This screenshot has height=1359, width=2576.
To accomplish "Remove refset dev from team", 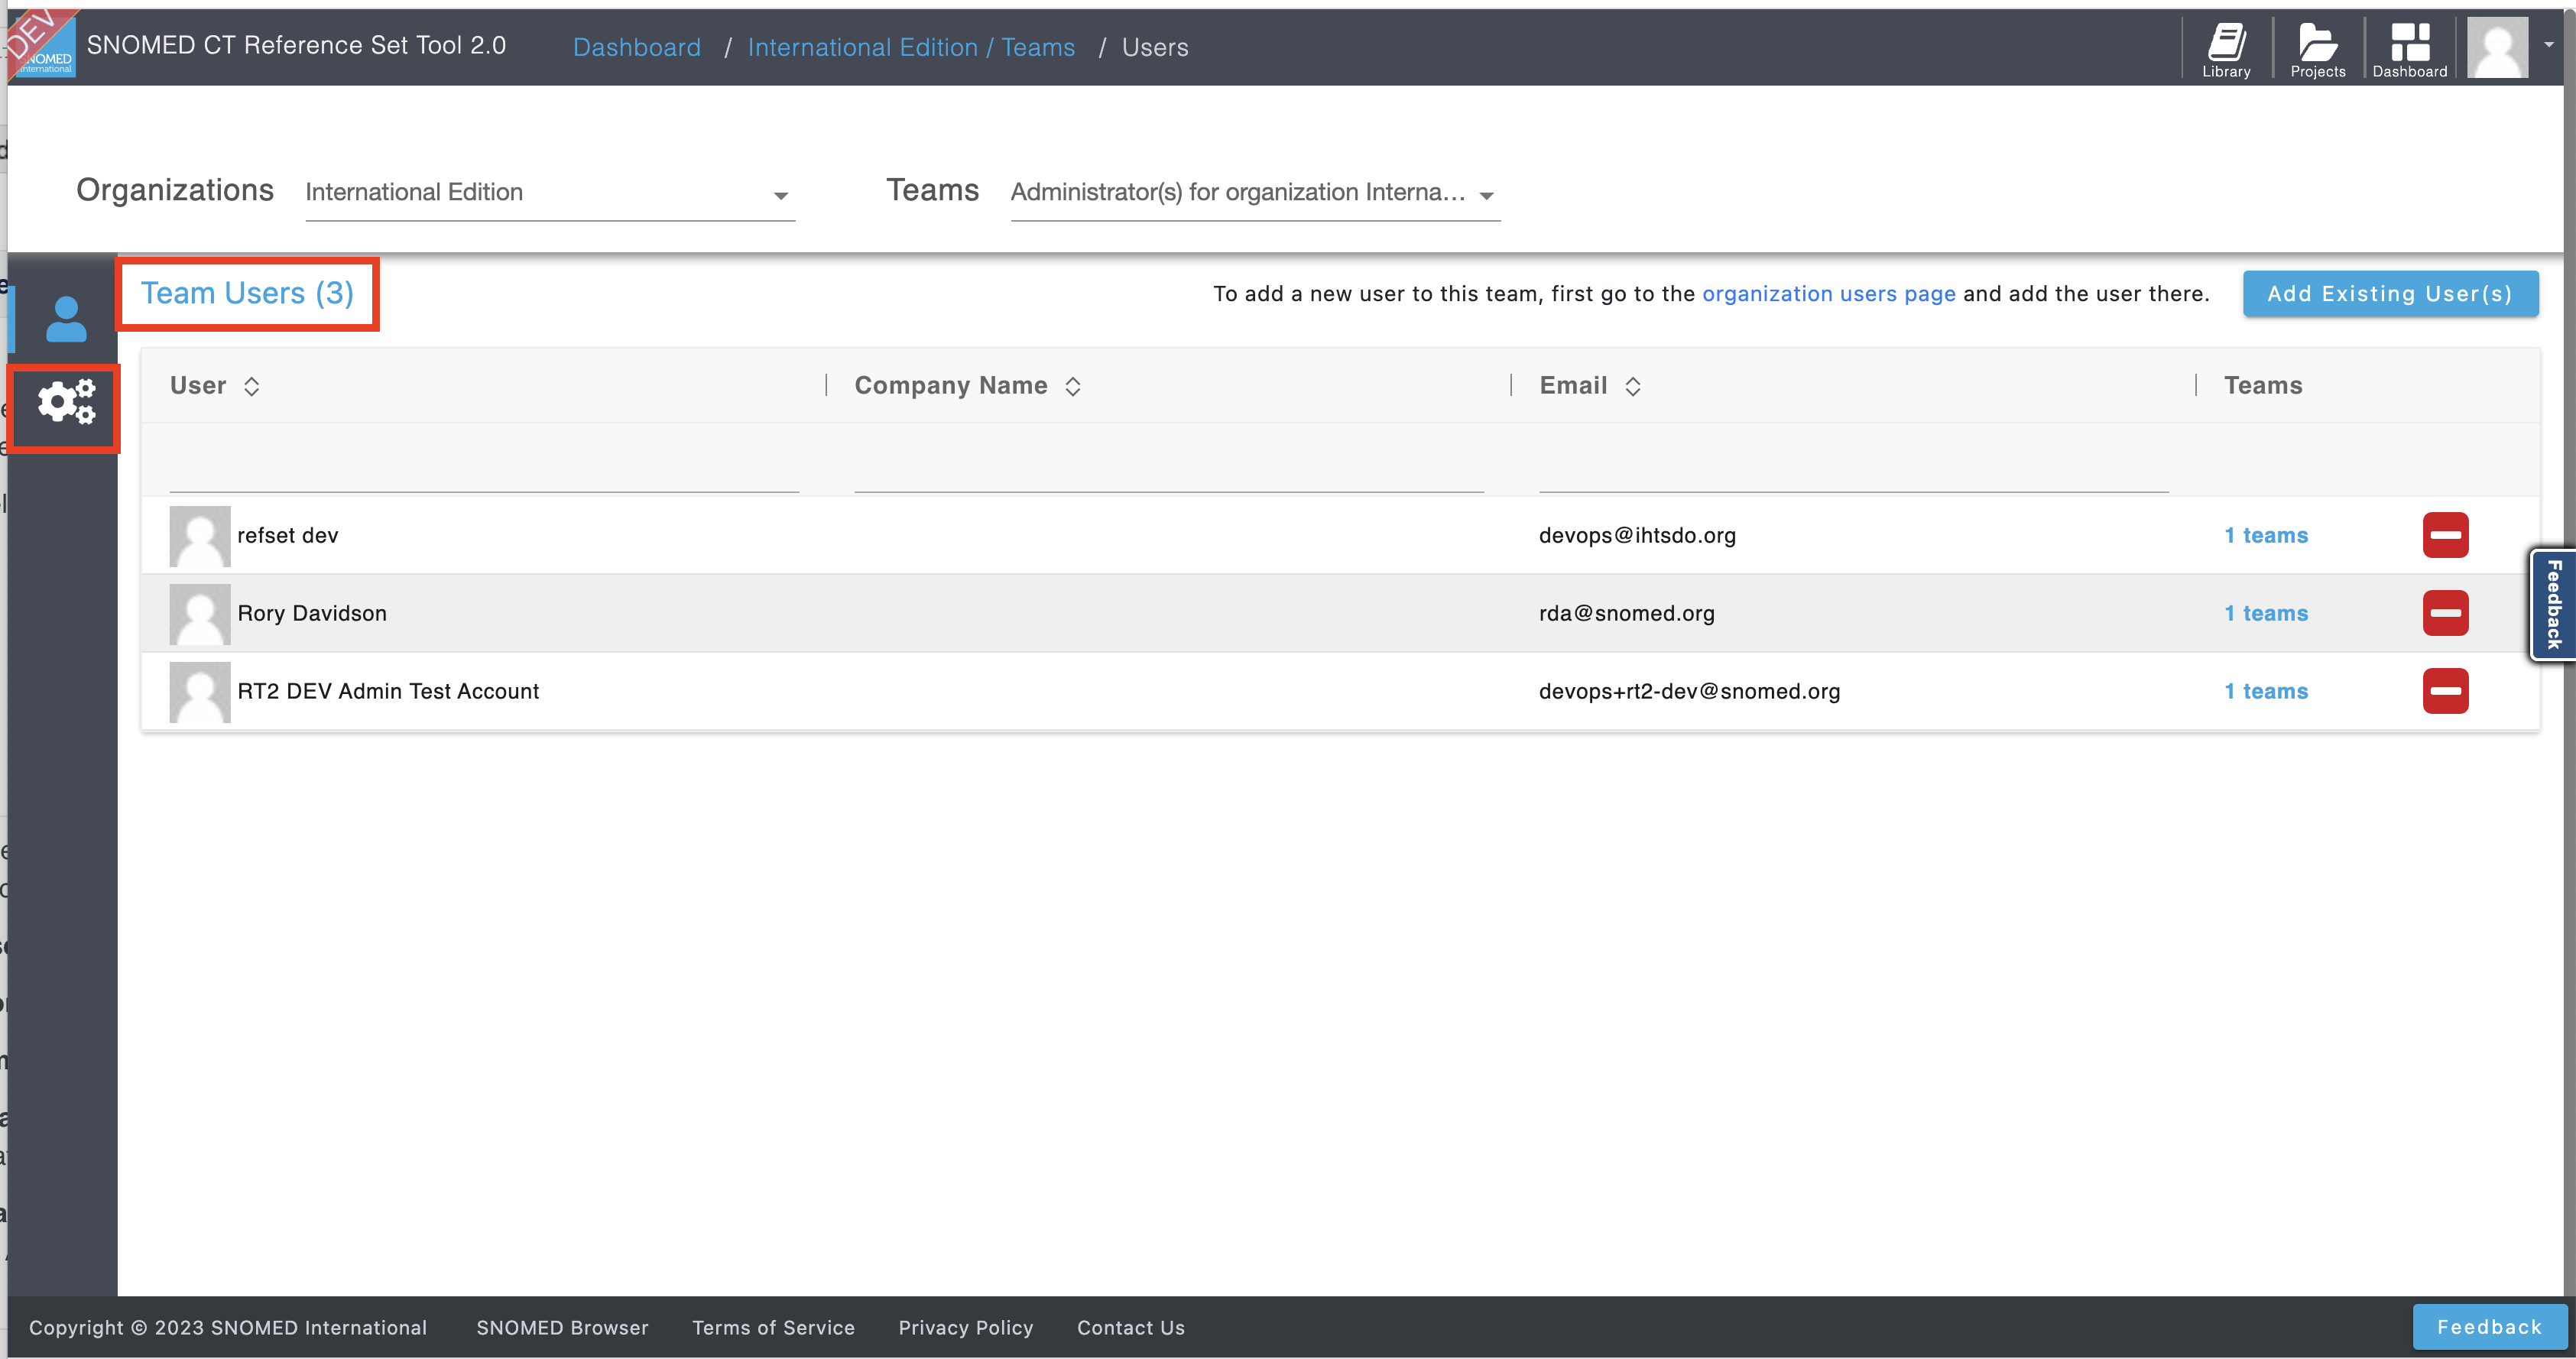I will [2445, 535].
